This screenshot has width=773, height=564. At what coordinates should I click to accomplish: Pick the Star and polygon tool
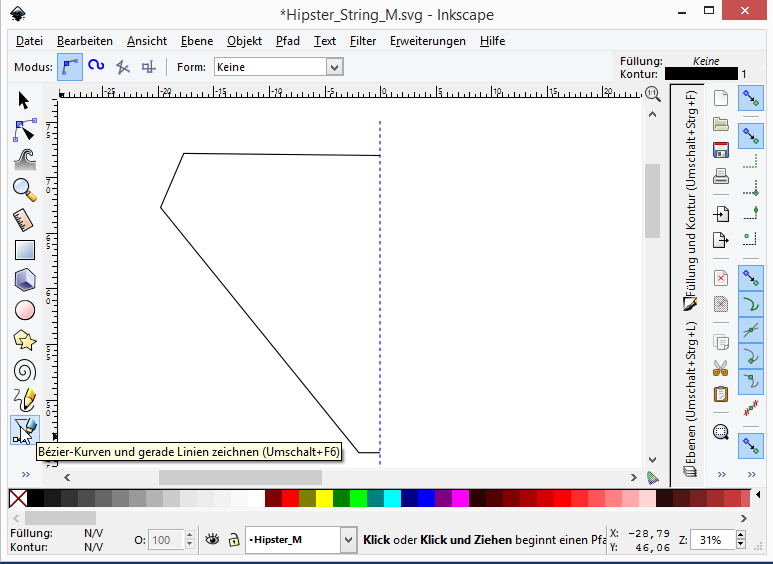click(24, 340)
